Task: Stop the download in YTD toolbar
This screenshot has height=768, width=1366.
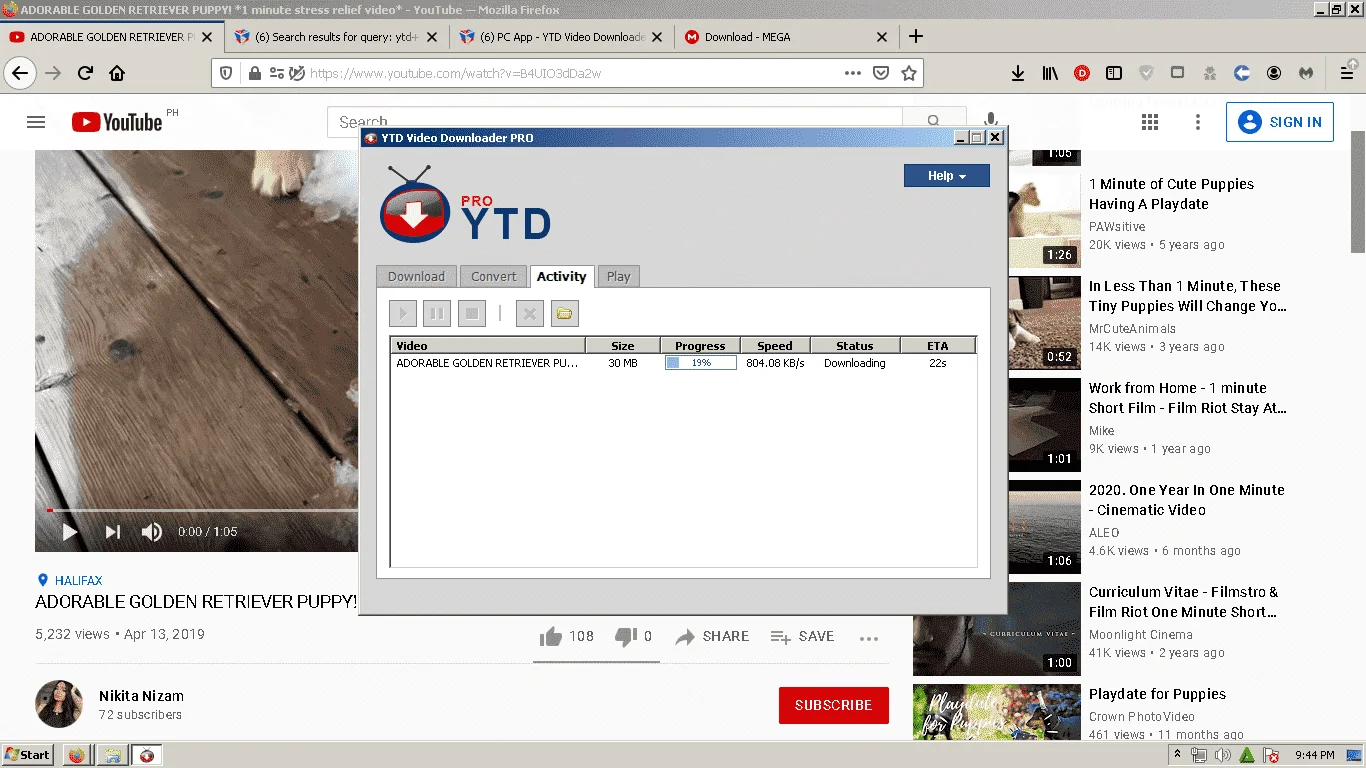Action: (472, 314)
